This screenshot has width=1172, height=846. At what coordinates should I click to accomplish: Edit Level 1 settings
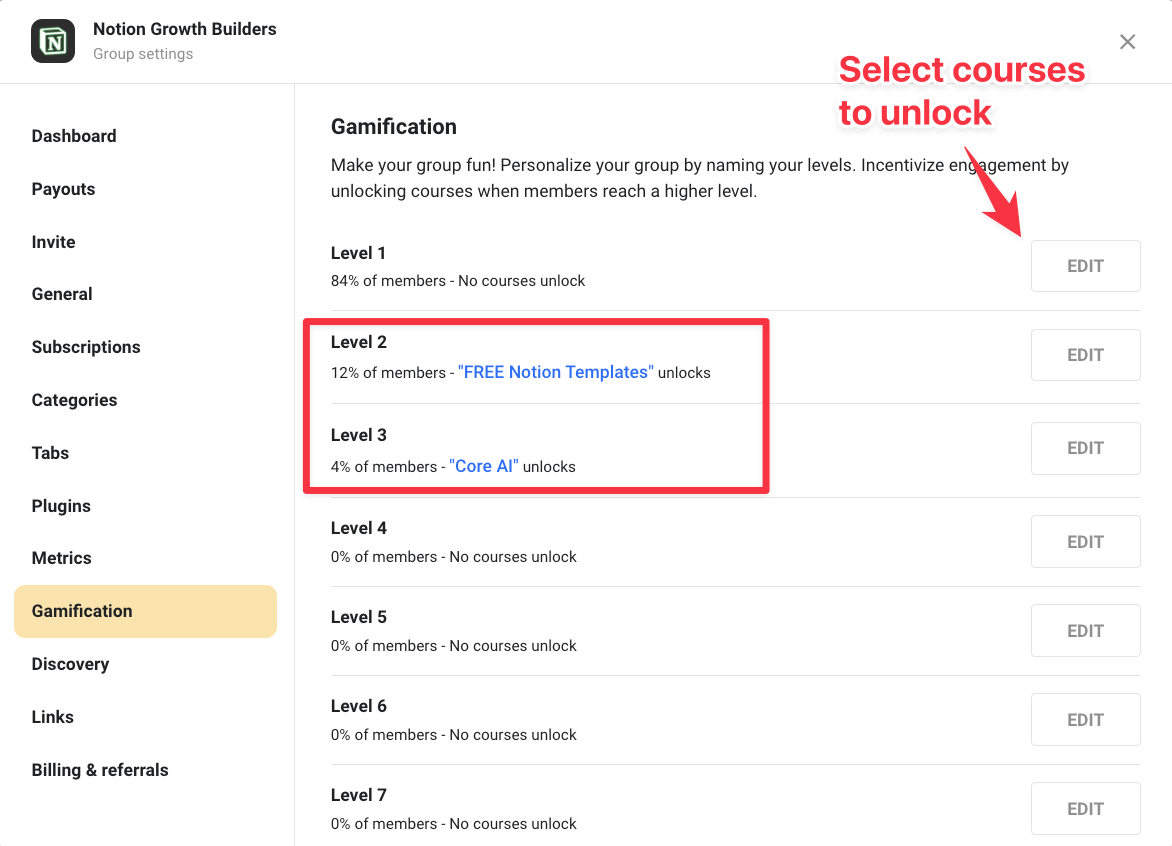click(1085, 266)
